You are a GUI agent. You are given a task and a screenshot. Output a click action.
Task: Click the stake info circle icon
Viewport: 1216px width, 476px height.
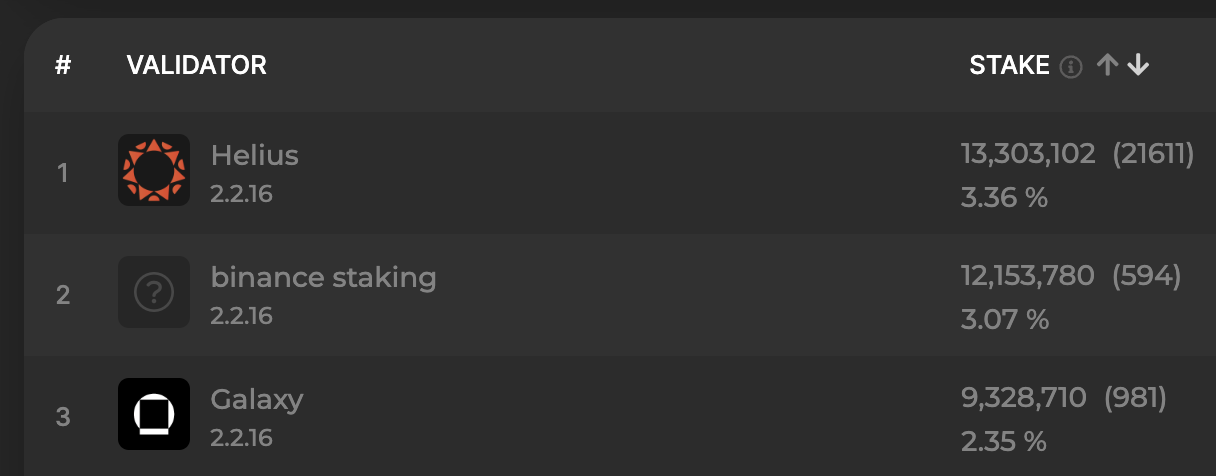(1071, 67)
